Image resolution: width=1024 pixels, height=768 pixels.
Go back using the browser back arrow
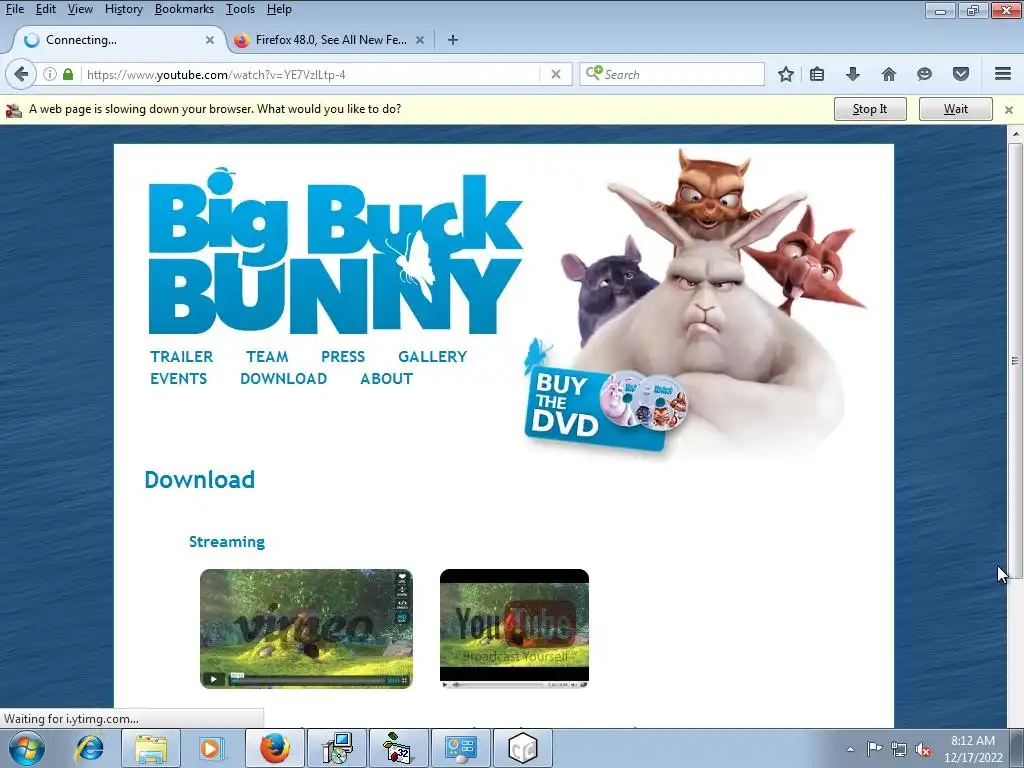(20, 74)
